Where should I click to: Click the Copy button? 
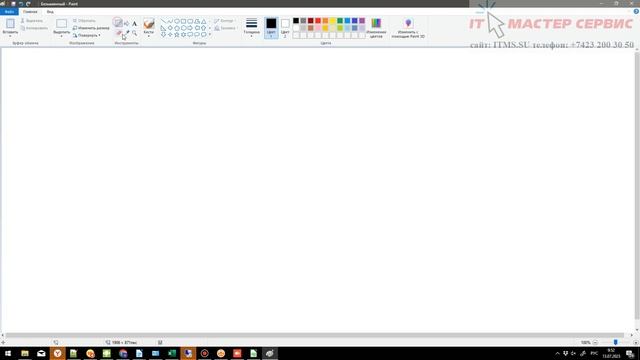coord(34,28)
